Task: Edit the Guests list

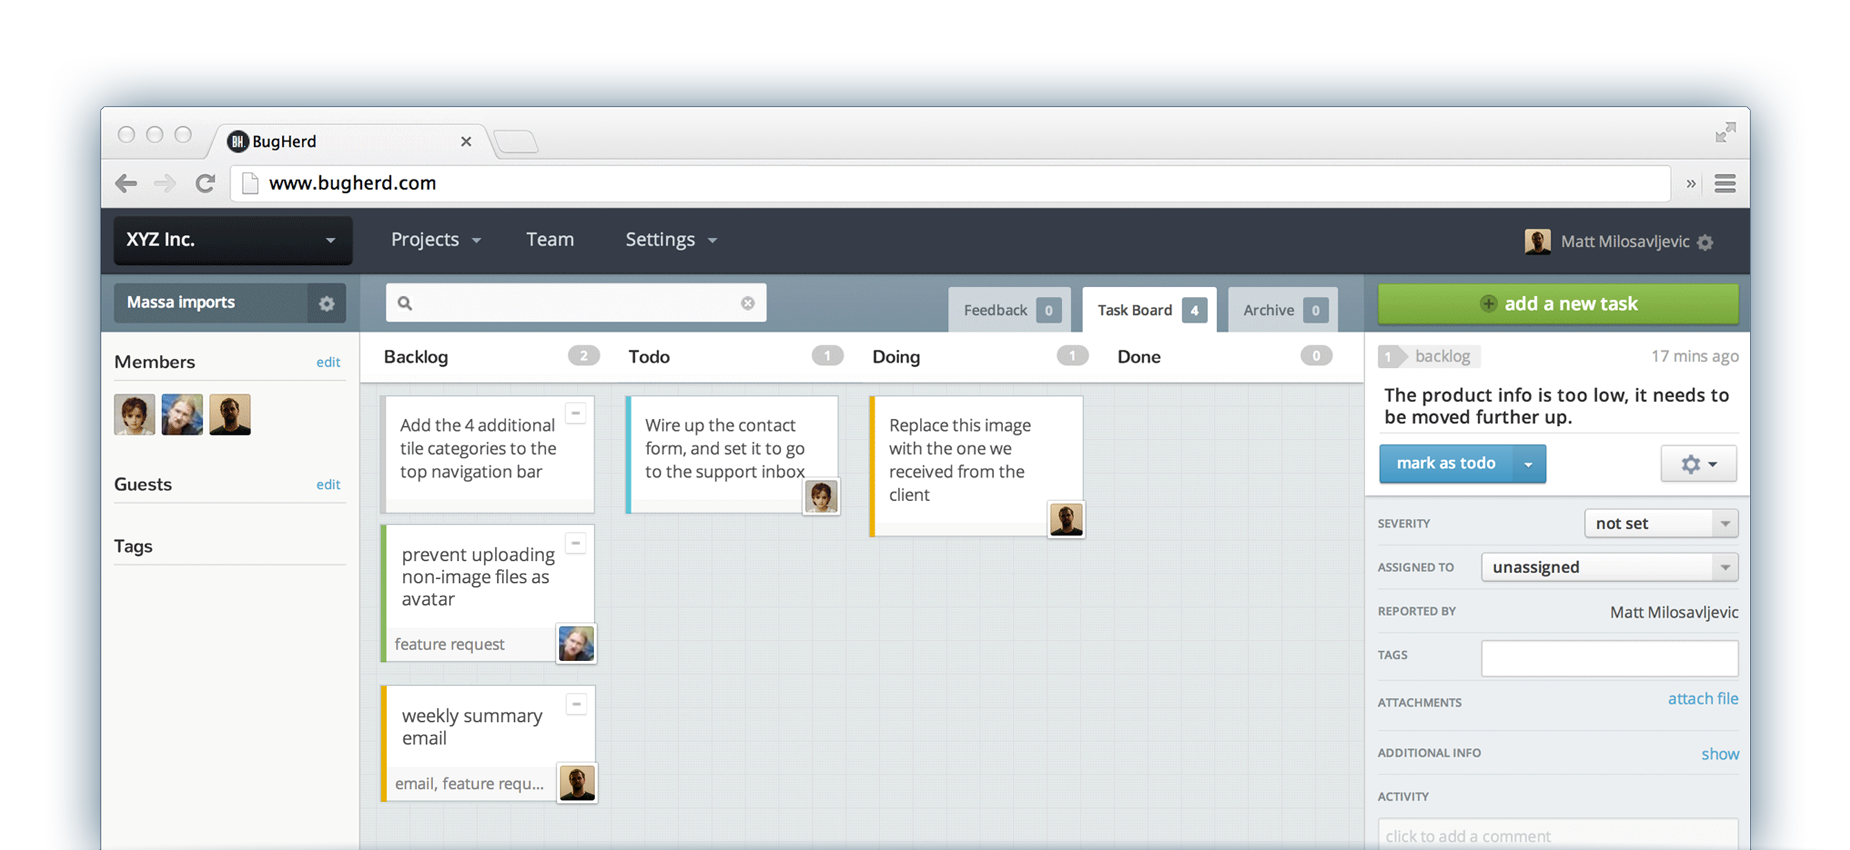Action: (x=328, y=484)
